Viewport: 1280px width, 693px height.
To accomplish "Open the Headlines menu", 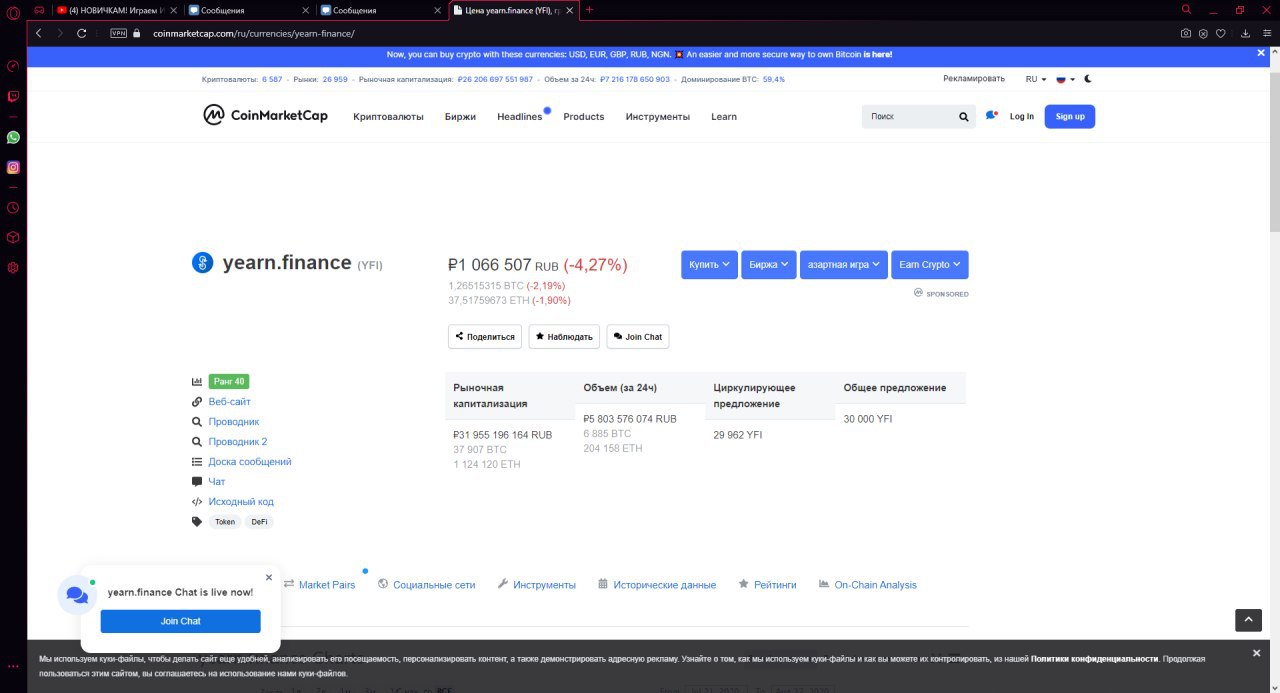I will click(x=520, y=117).
